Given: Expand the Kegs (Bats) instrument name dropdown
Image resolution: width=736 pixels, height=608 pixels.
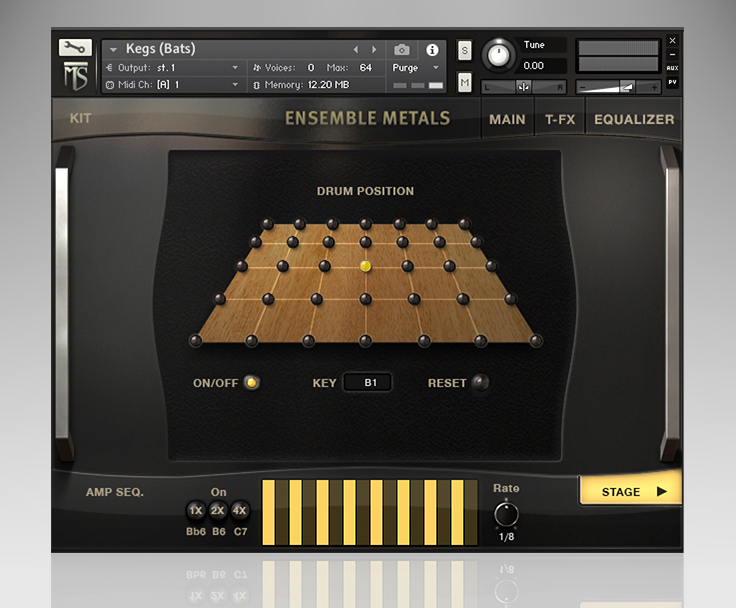Looking at the screenshot, I should (113, 49).
